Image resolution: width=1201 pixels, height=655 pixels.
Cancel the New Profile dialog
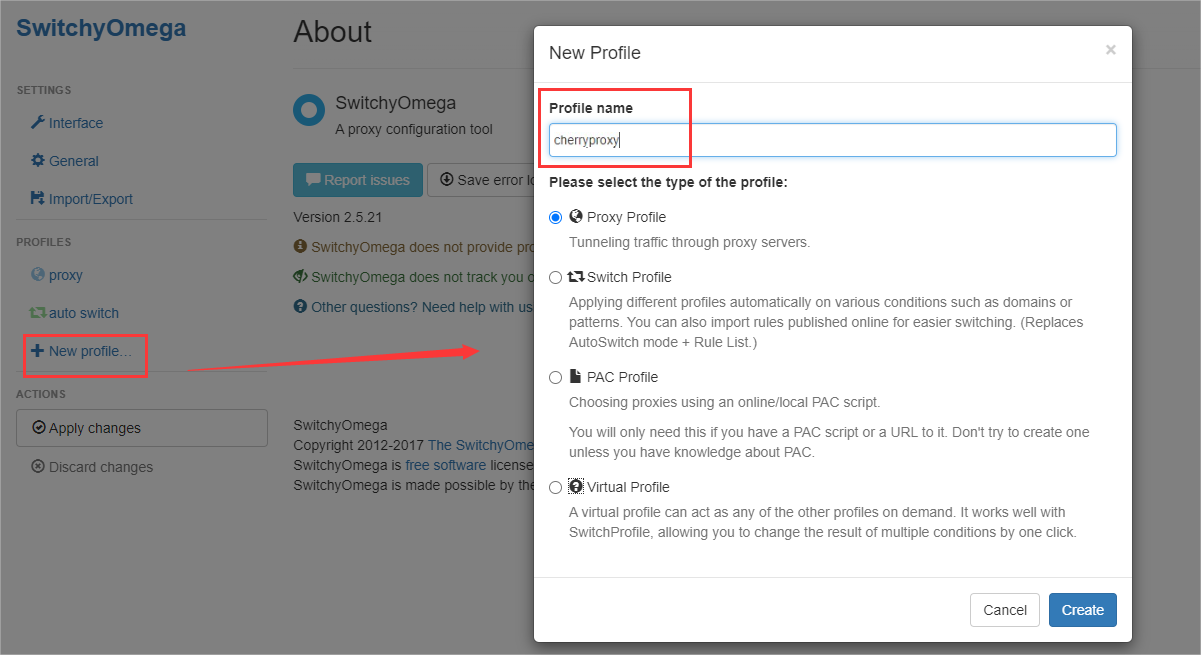pyautogui.click(x=1005, y=610)
